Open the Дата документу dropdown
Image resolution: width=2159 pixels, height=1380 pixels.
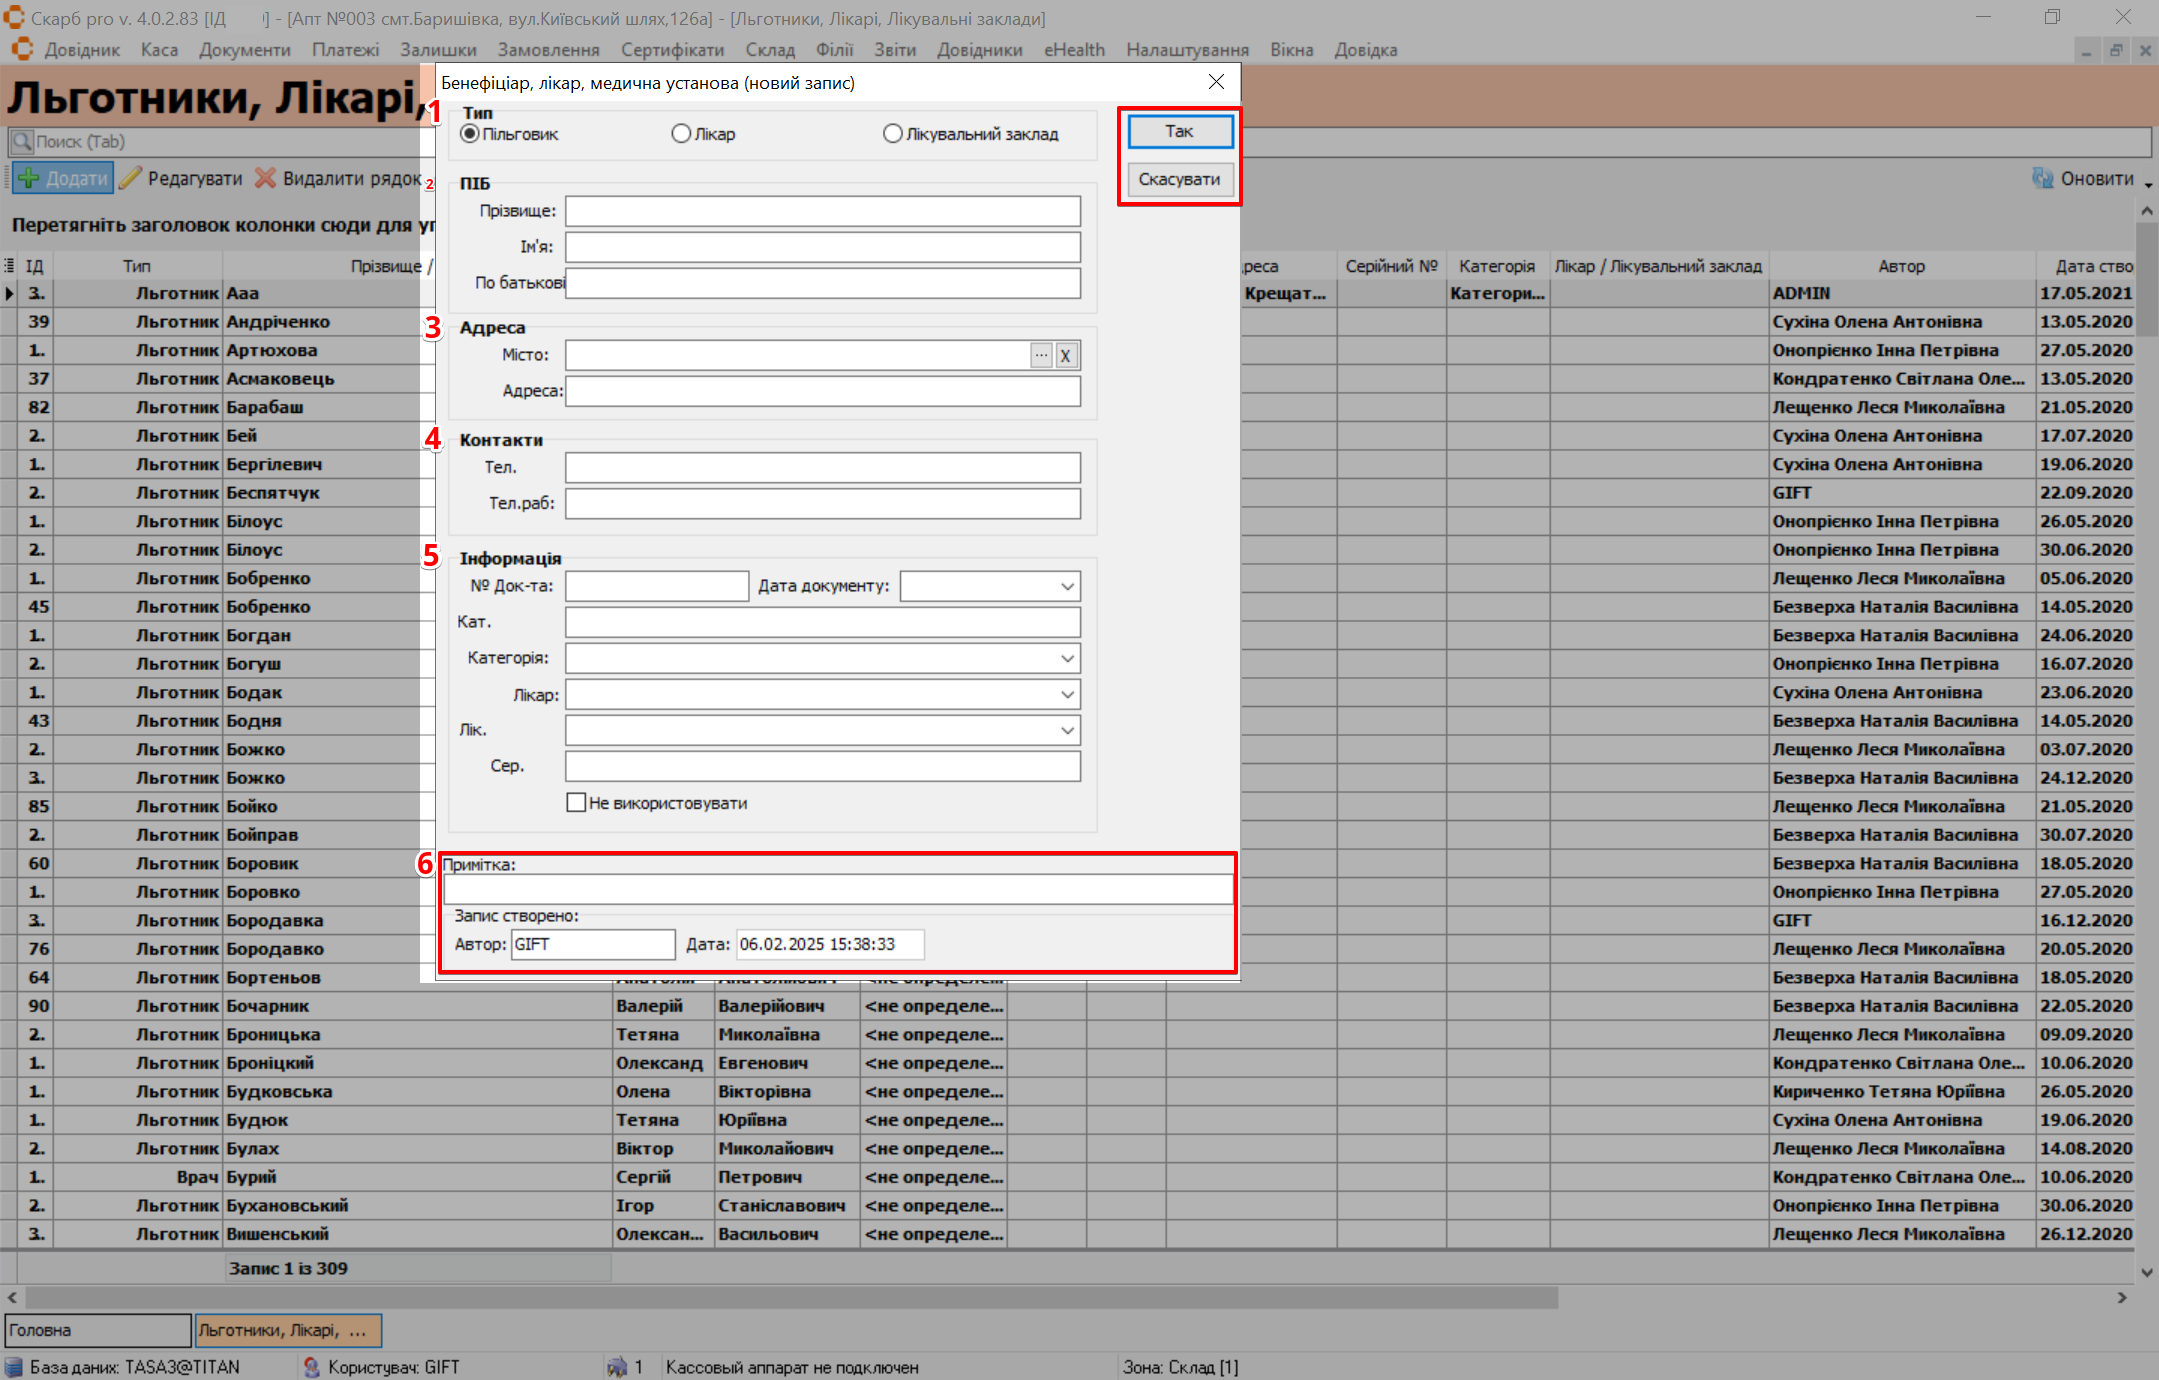click(x=1067, y=586)
